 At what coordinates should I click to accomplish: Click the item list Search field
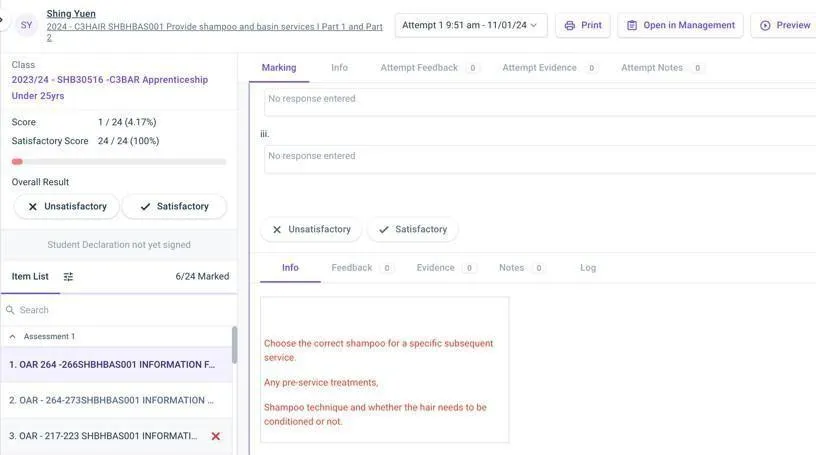(x=120, y=310)
